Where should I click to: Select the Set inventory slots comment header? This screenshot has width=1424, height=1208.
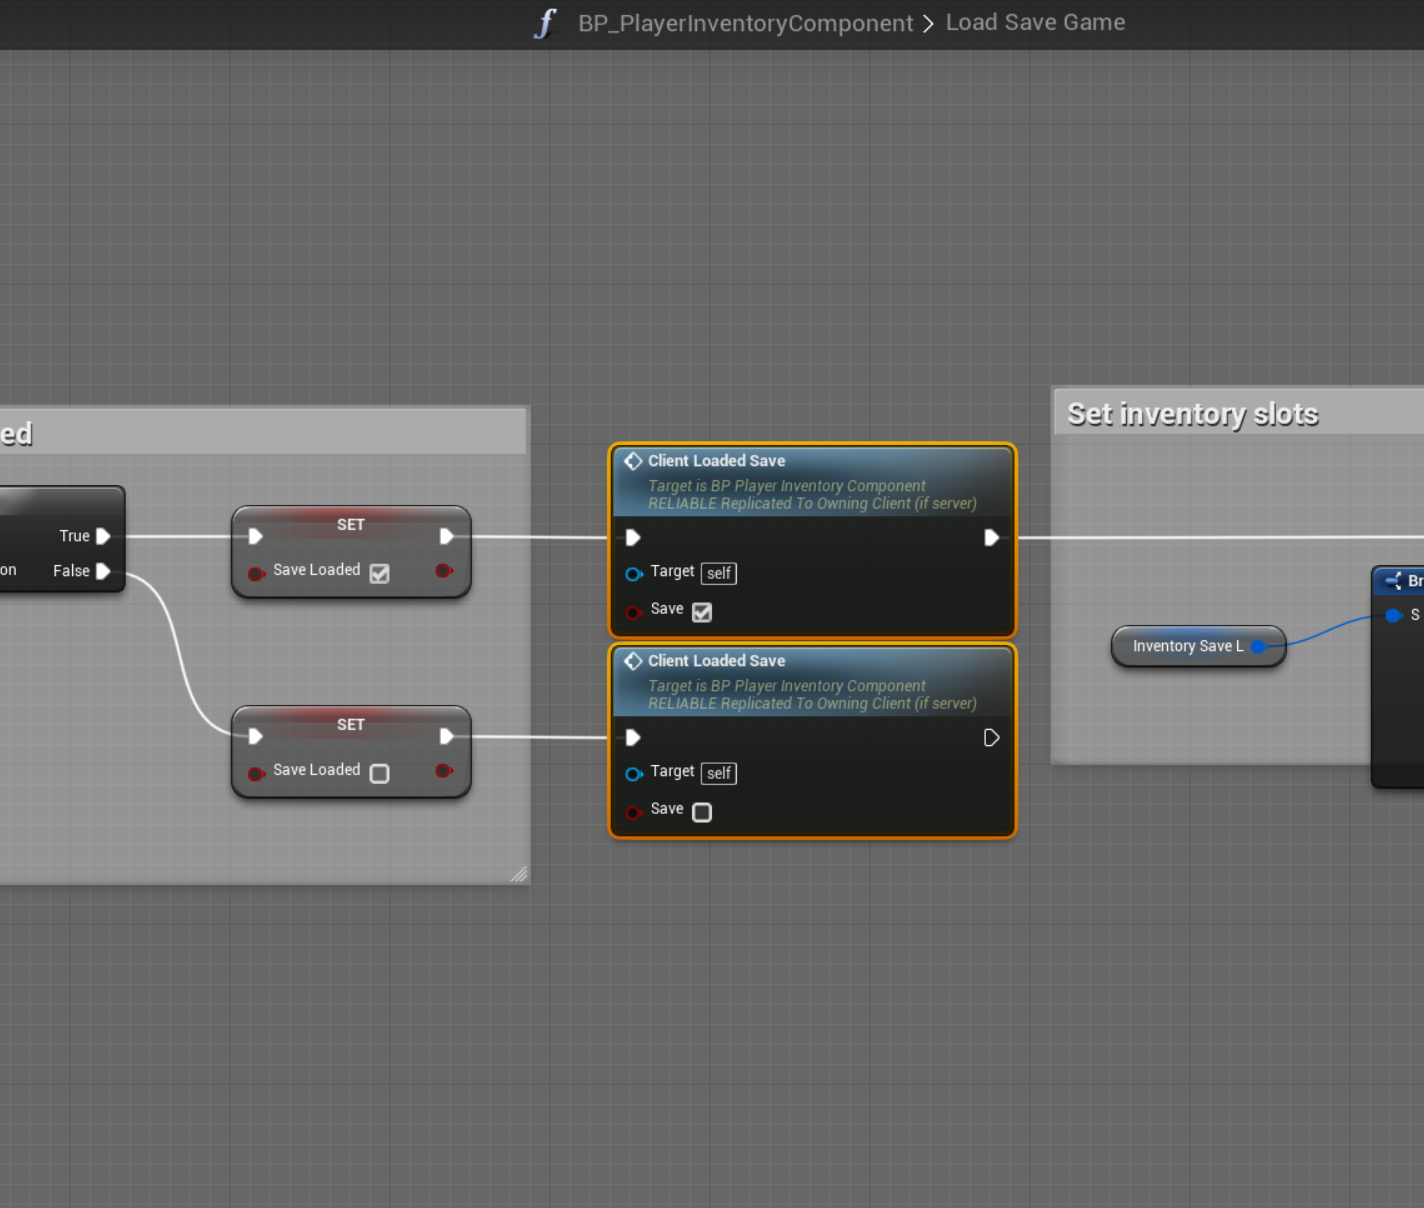tap(1193, 414)
